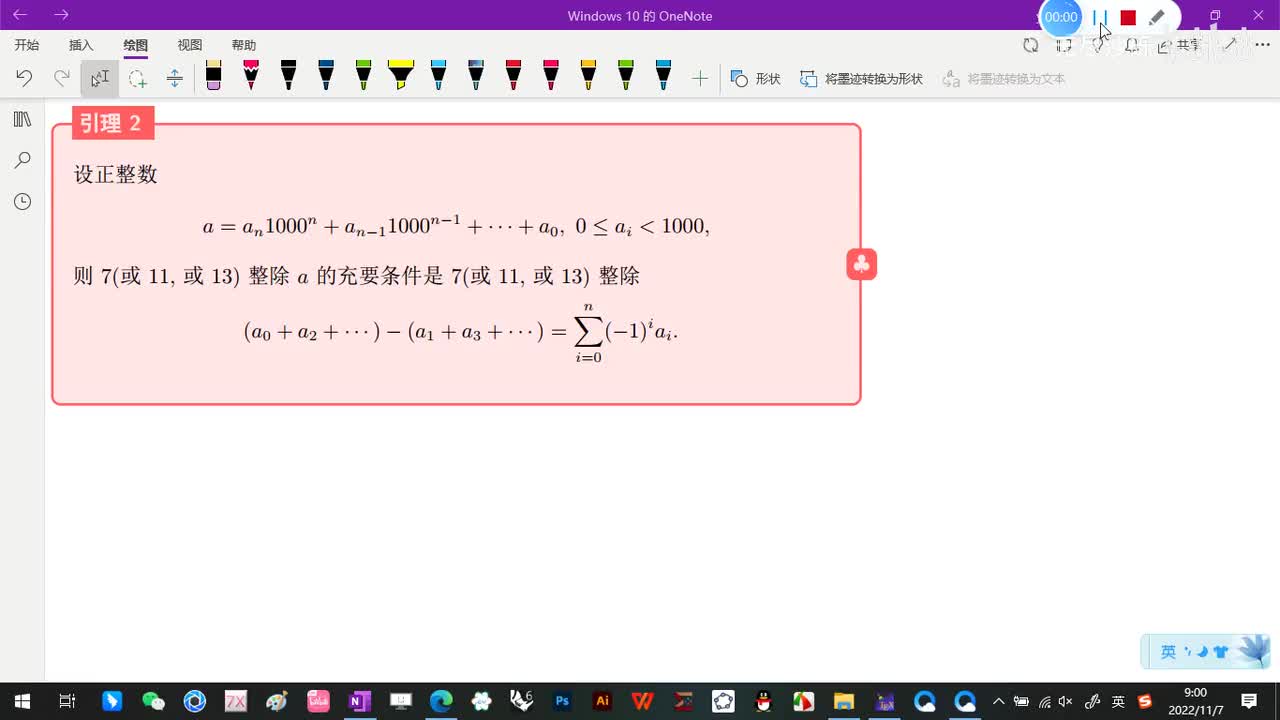The width and height of the screenshot is (1280, 720).
Task: Add a new pen with plus button
Action: tap(700, 78)
